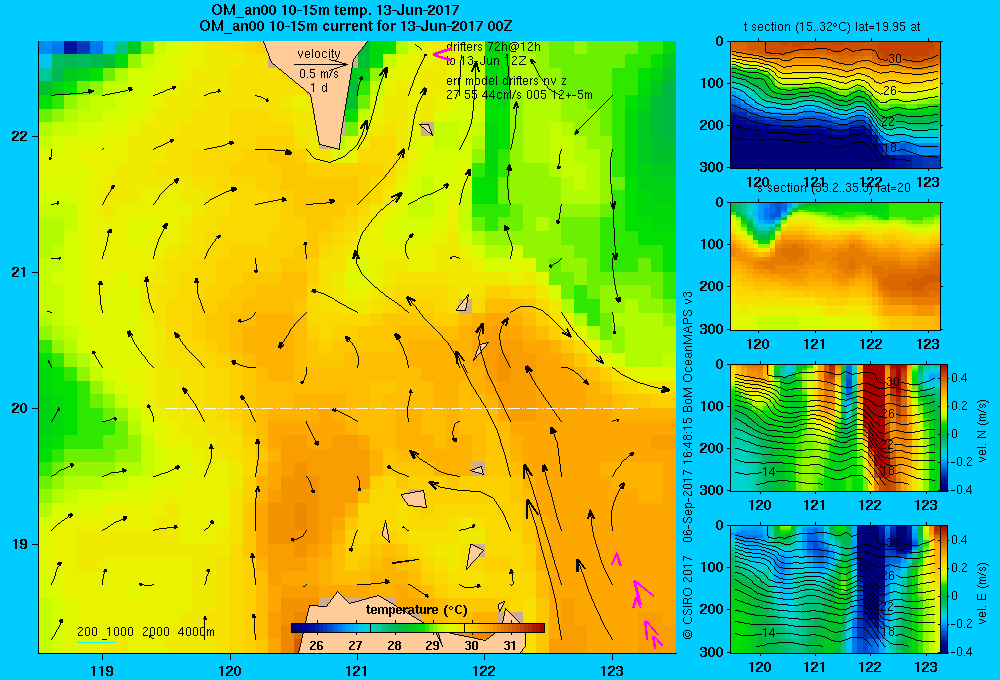This screenshot has height=680, width=1000.
Task: Click the magenta drifter marker beside the drifters text
Action: pyautogui.click(x=441, y=54)
